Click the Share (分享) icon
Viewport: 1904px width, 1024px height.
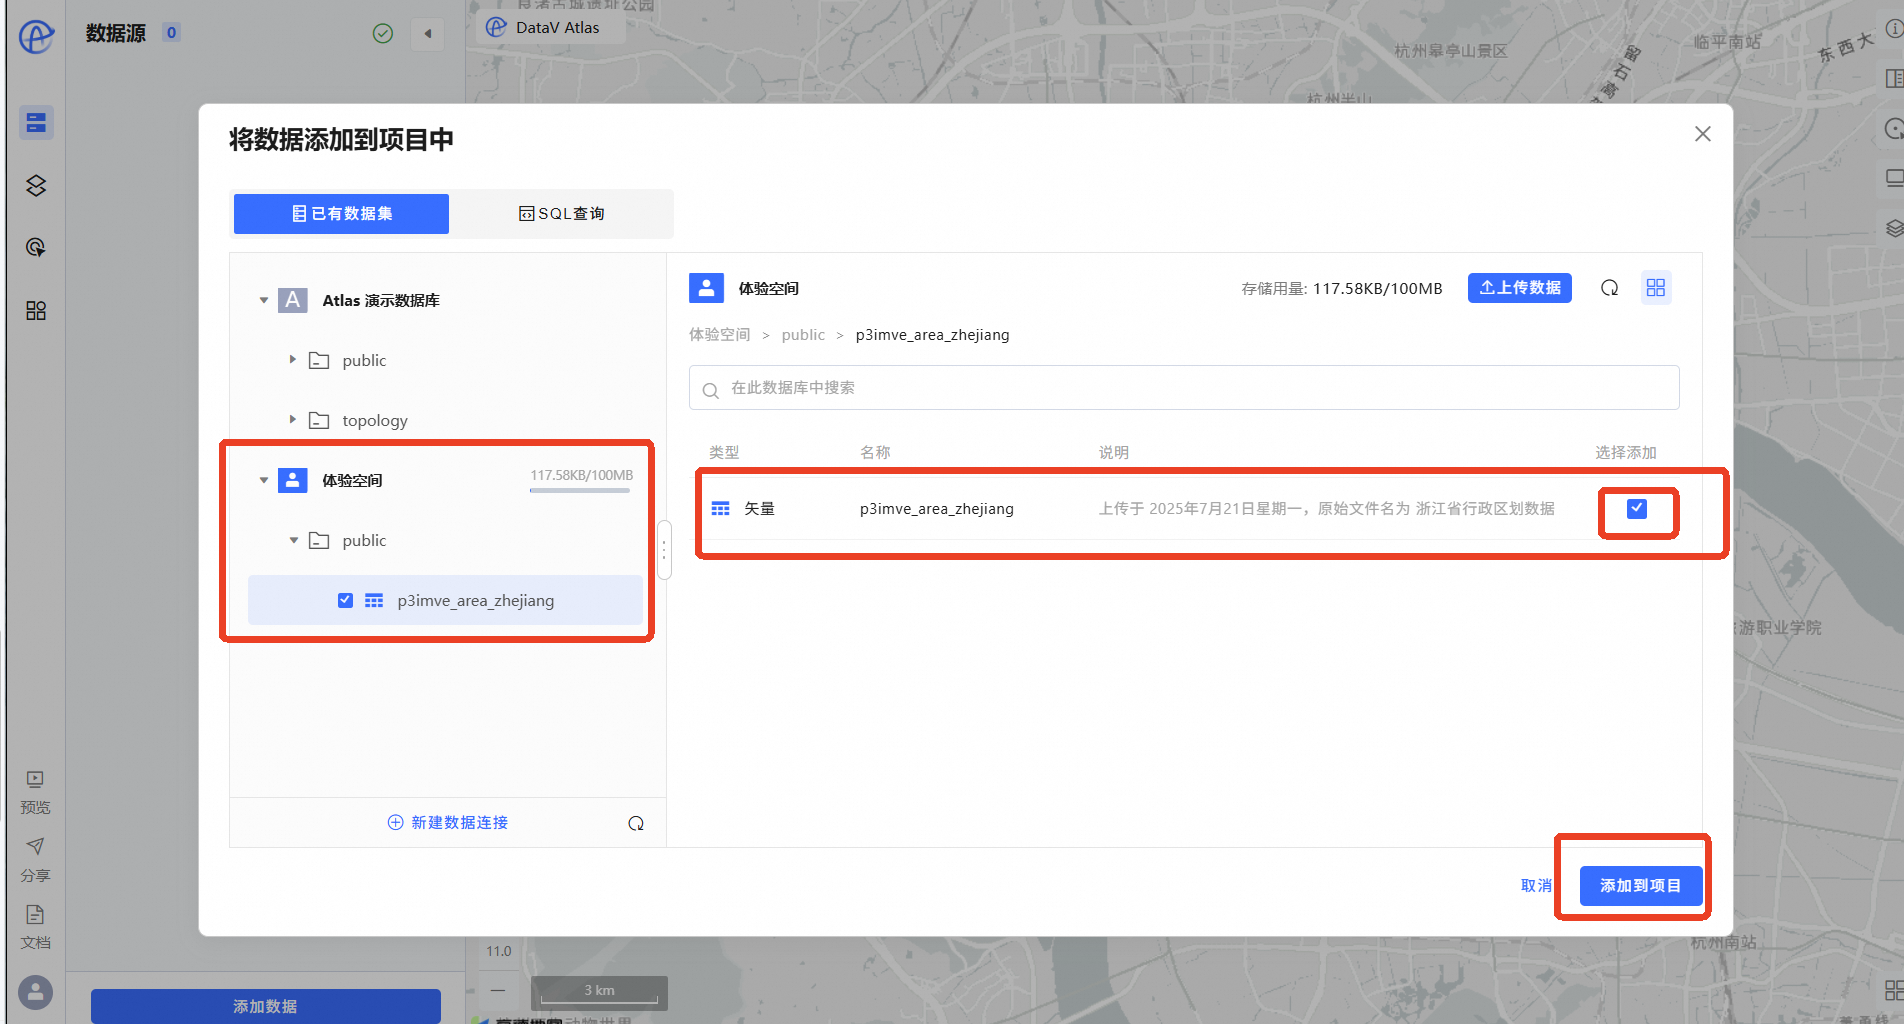pos(35,847)
